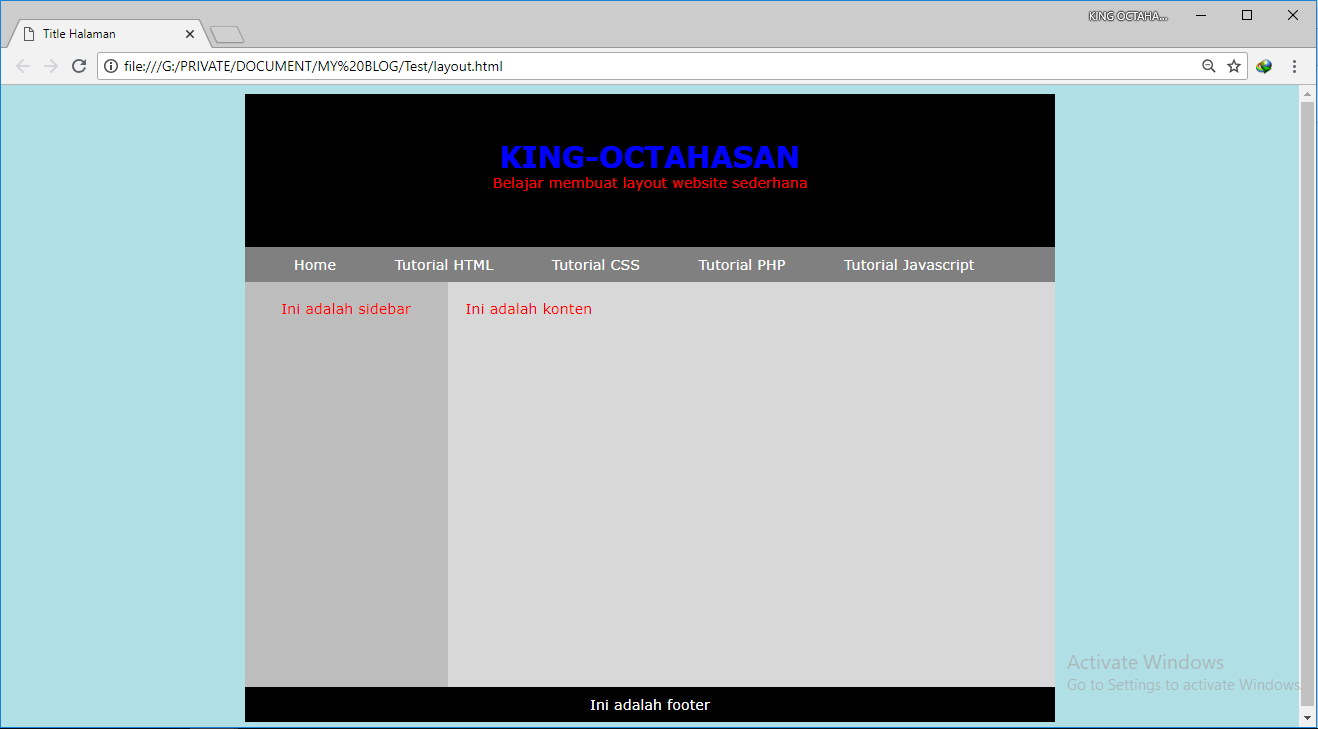Open Chrome's three-dot menu

click(1295, 66)
